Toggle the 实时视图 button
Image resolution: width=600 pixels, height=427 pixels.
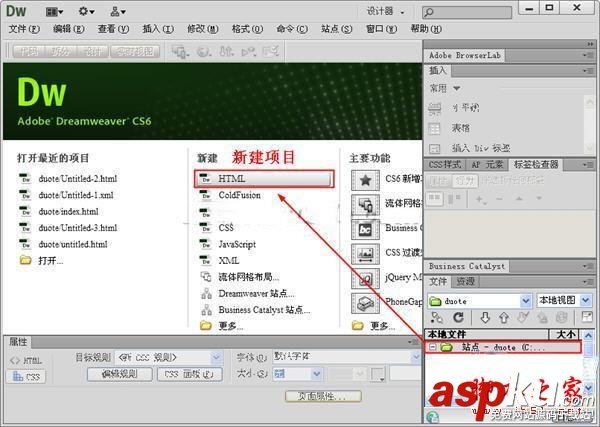pos(135,51)
